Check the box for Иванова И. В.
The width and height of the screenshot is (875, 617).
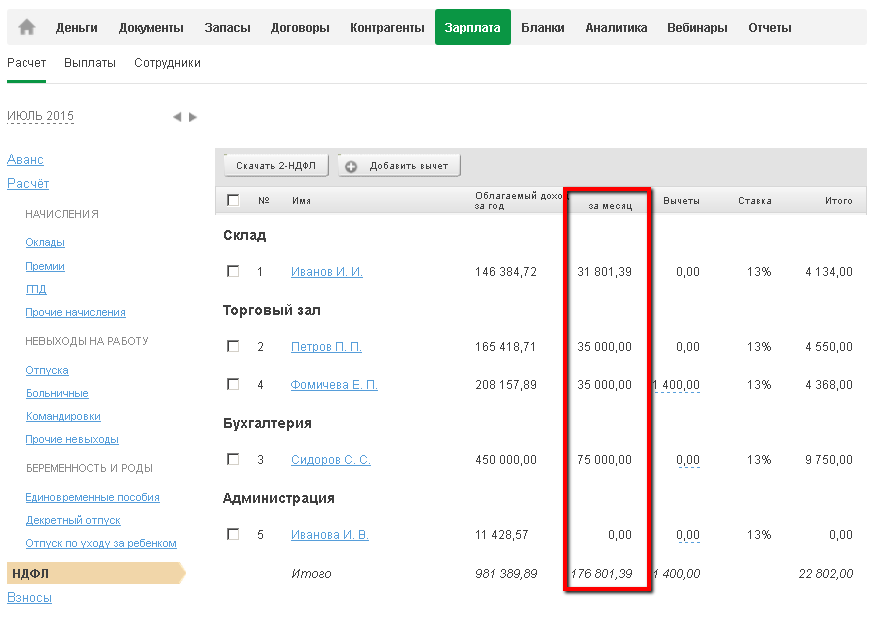click(233, 534)
